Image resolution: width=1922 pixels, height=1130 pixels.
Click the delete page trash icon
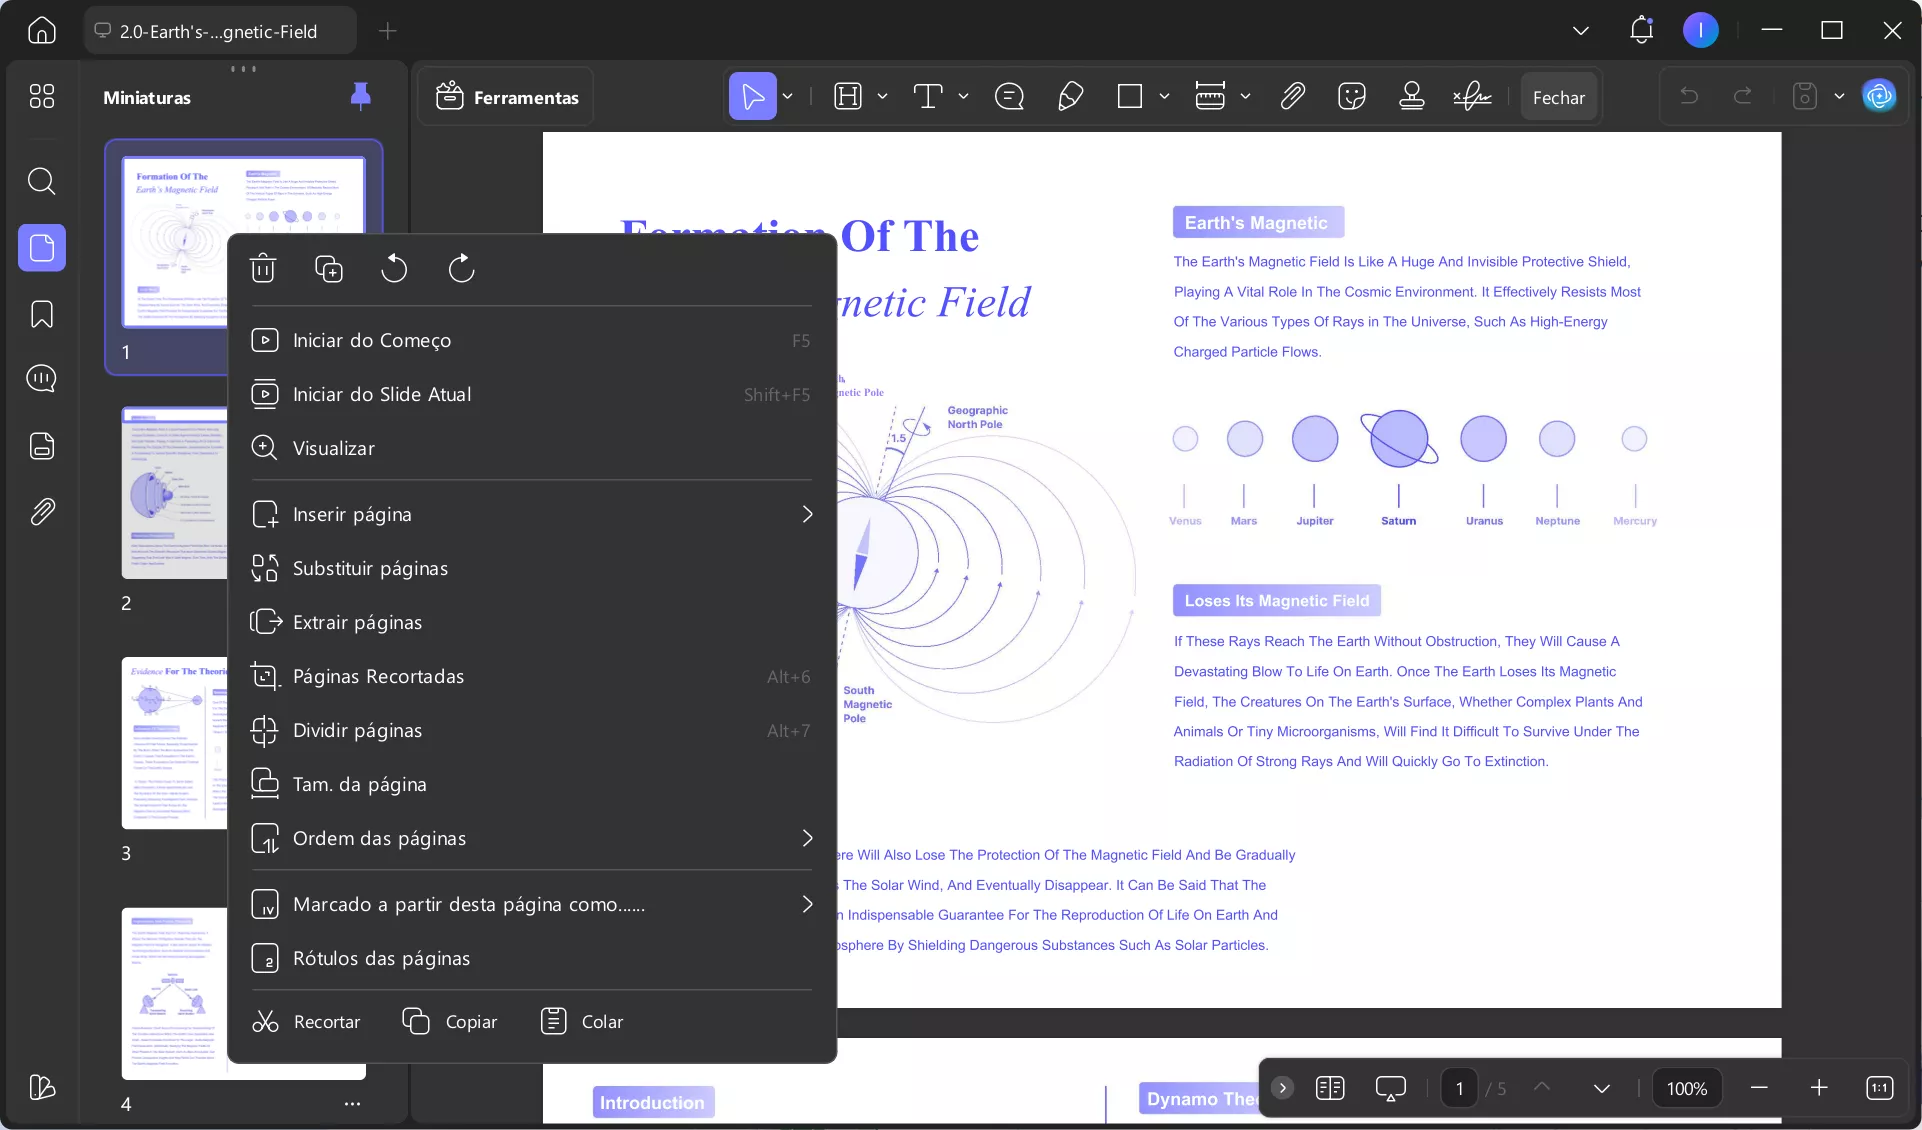point(263,268)
